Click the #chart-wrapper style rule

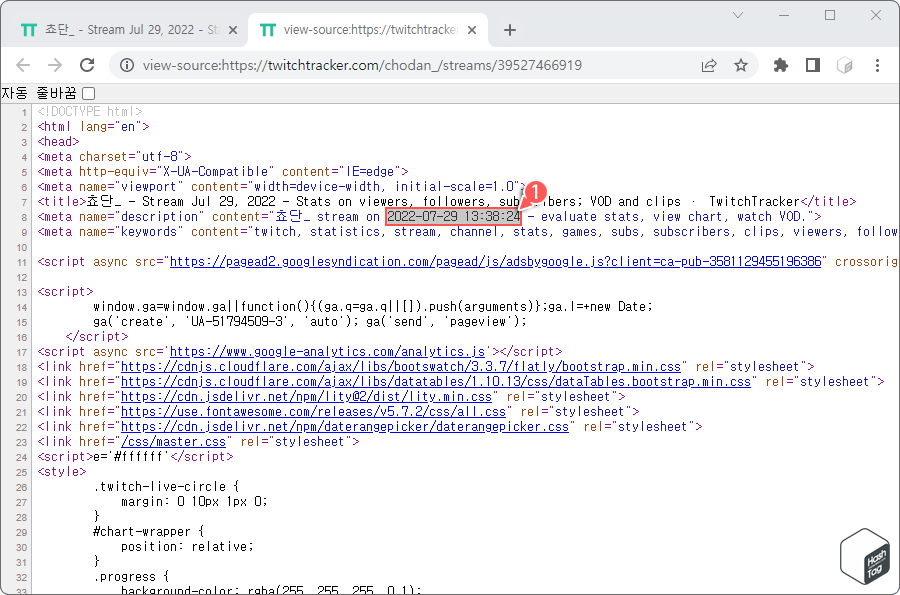click(149, 532)
